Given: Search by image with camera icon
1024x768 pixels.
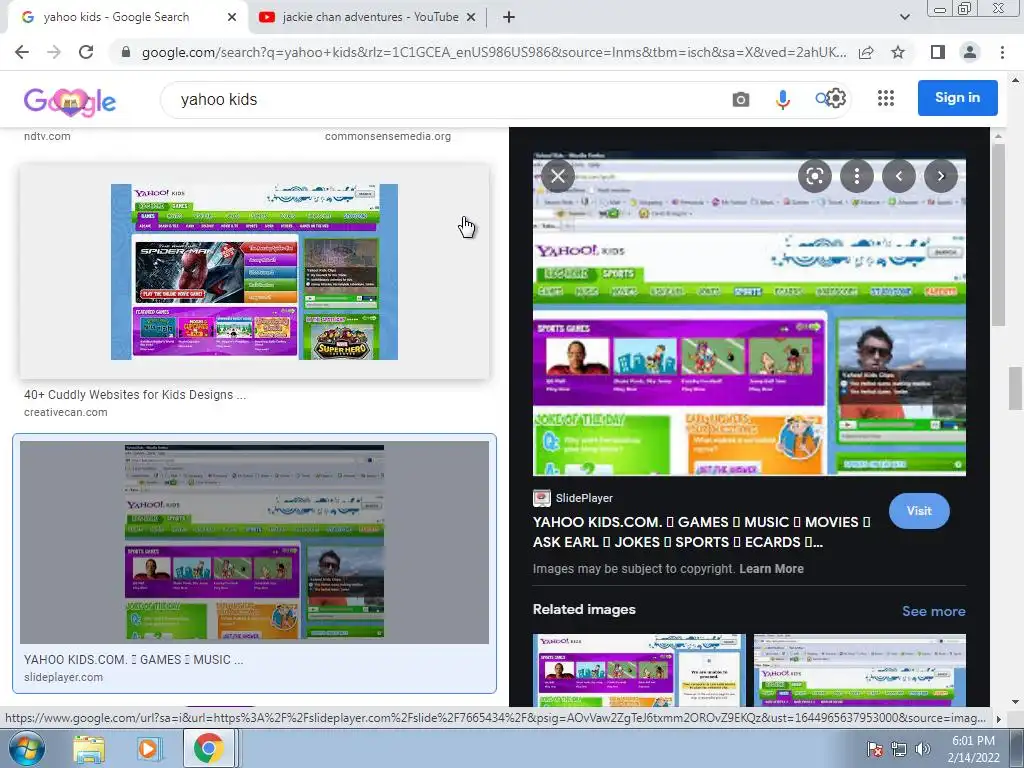Looking at the screenshot, I should [741, 99].
